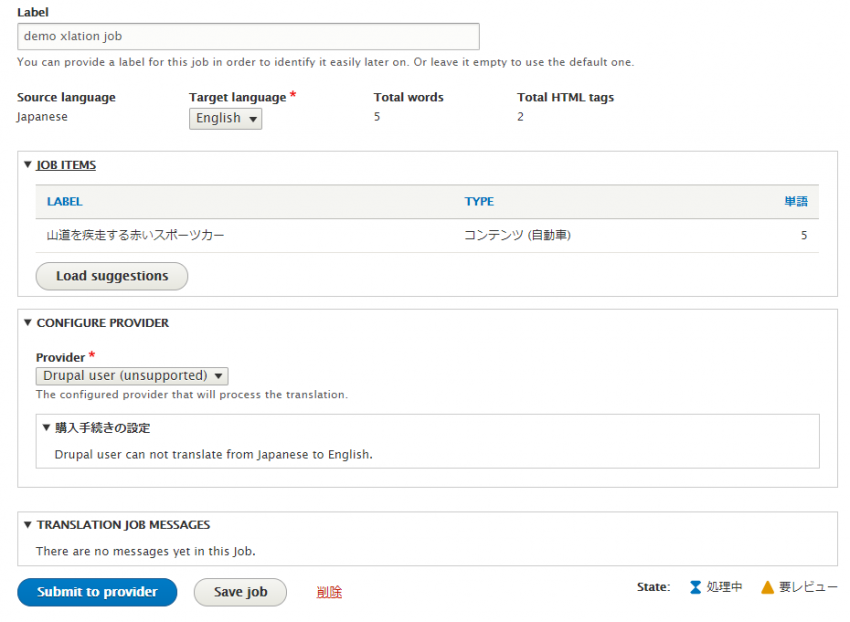This screenshot has height=622, width=850.
Task: Click the hourglass processing state icon
Action: [695, 588]
